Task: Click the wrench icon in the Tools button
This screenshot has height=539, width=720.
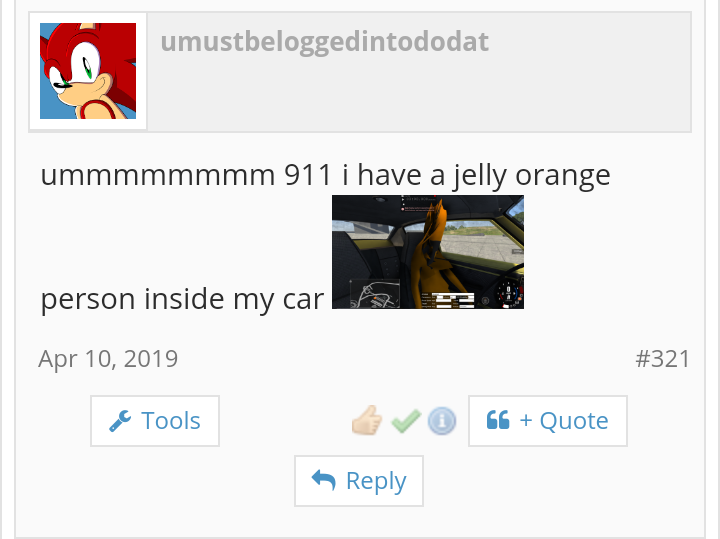Action: coord(120,421)
